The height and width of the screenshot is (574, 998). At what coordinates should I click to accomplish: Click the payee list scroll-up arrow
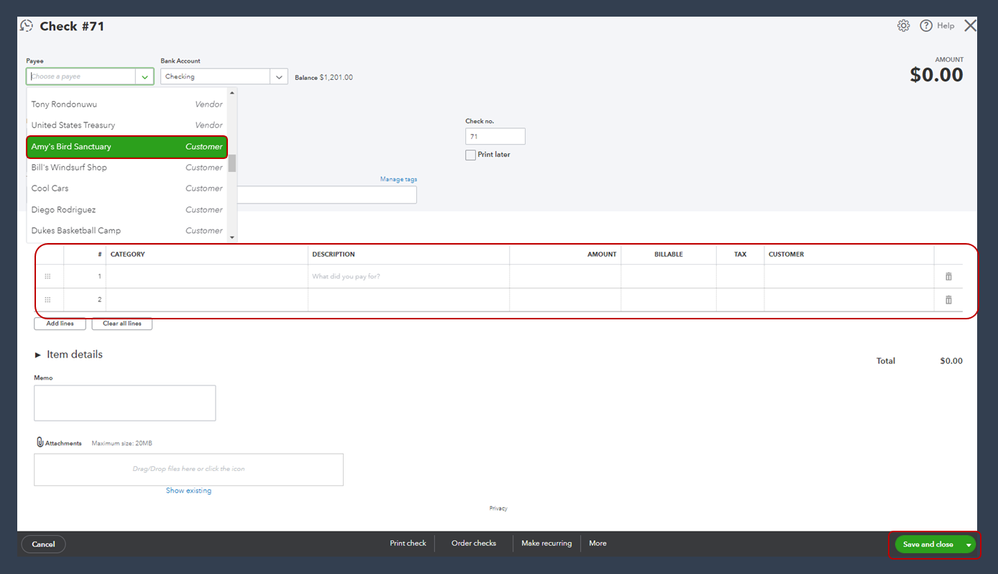coord(232,93)
